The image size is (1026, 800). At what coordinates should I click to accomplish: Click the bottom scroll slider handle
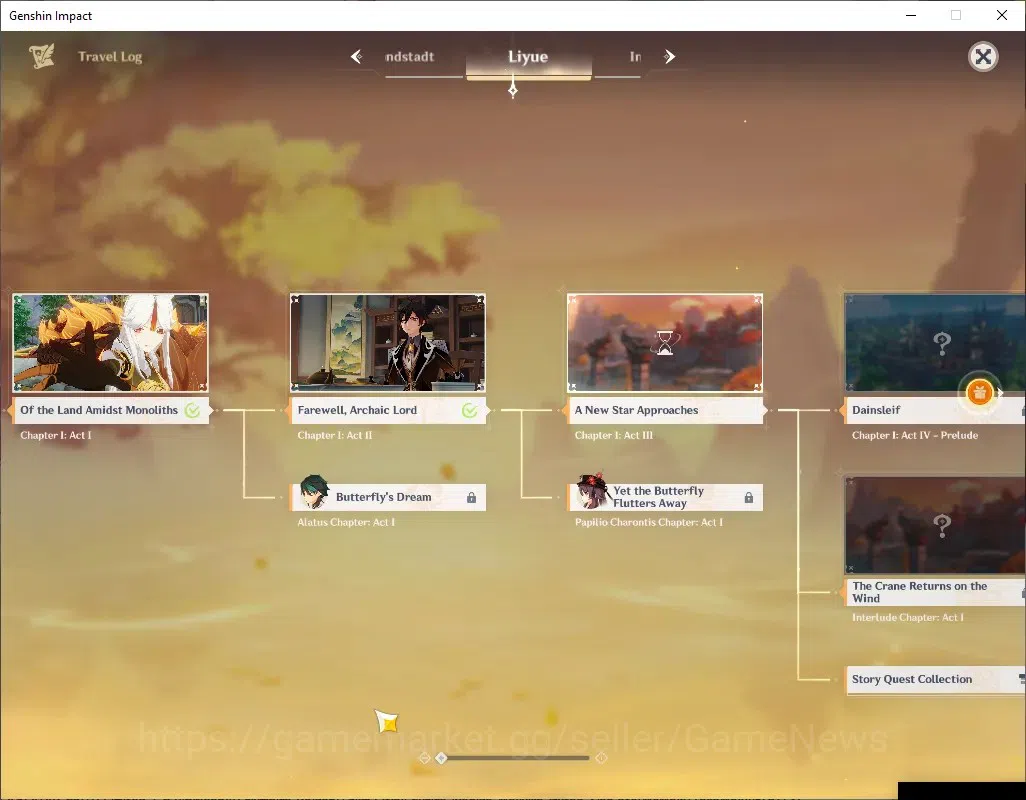click(442, 758)
